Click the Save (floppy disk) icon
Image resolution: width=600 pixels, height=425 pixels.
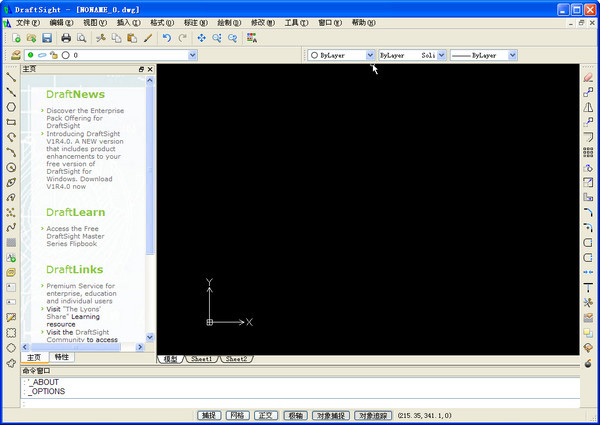click(x=46, y=38)
